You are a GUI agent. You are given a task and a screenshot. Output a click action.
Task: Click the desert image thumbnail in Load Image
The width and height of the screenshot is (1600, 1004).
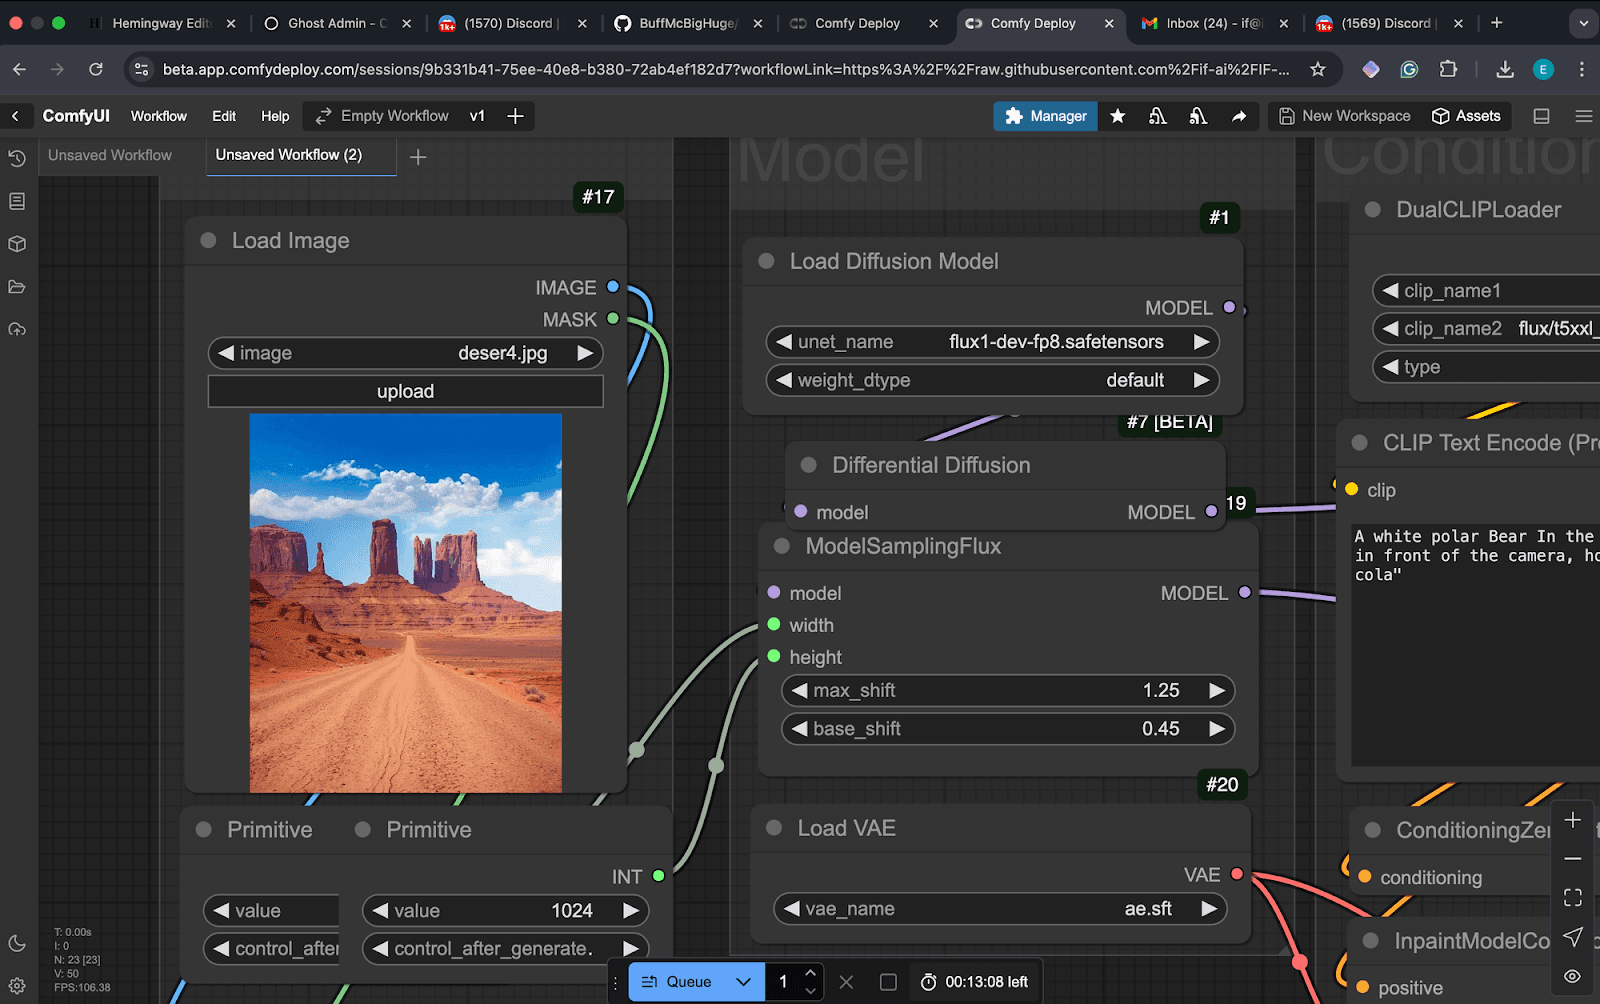click(405, 600)
